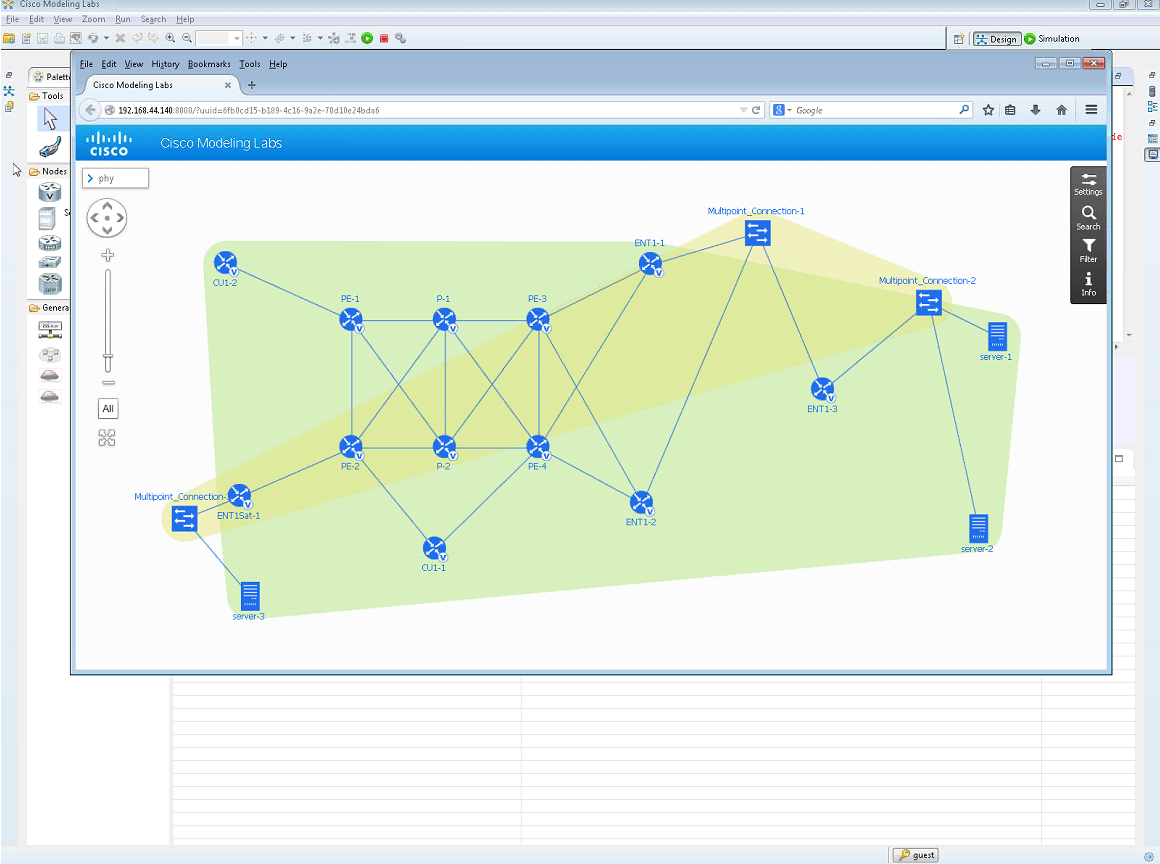
Task: Select the server-2 node in topology
Action: click(x=978, y=529)
